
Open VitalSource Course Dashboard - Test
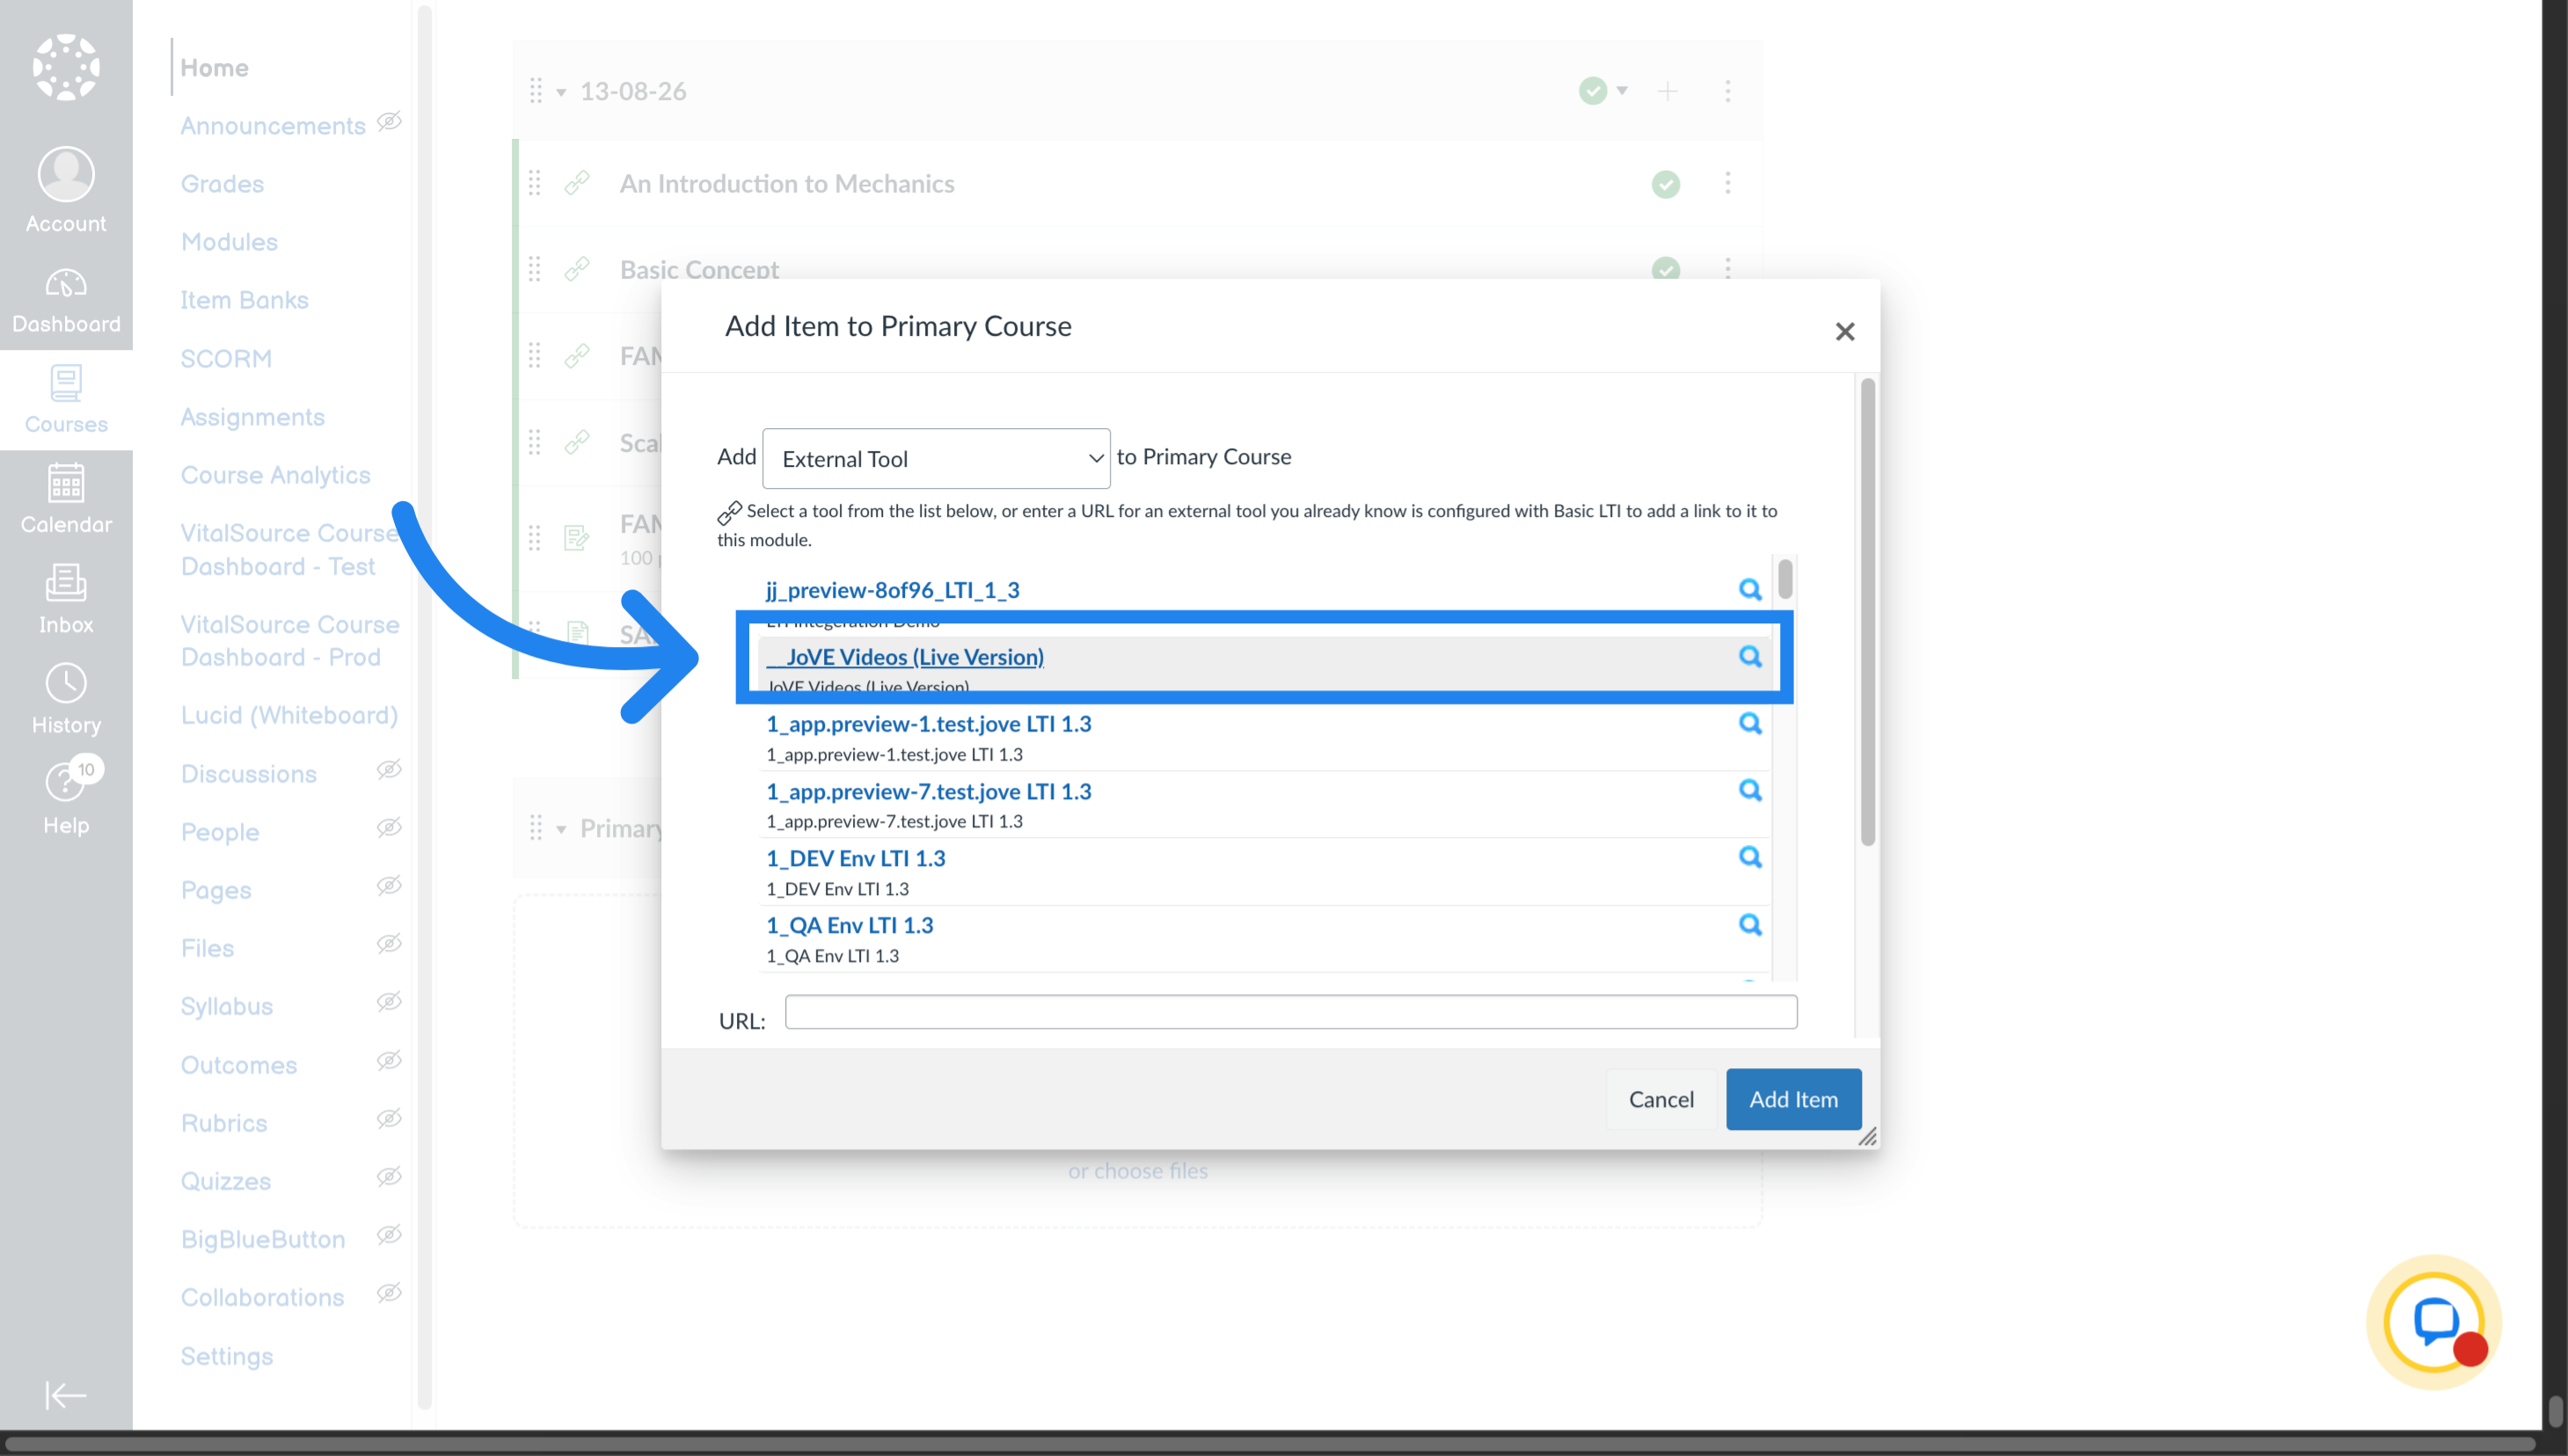(x=290, y=549)
